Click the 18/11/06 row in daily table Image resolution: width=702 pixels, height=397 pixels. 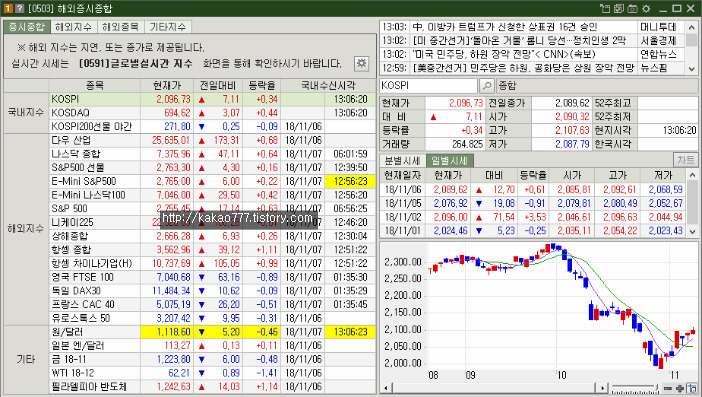[x=533, y=189]
